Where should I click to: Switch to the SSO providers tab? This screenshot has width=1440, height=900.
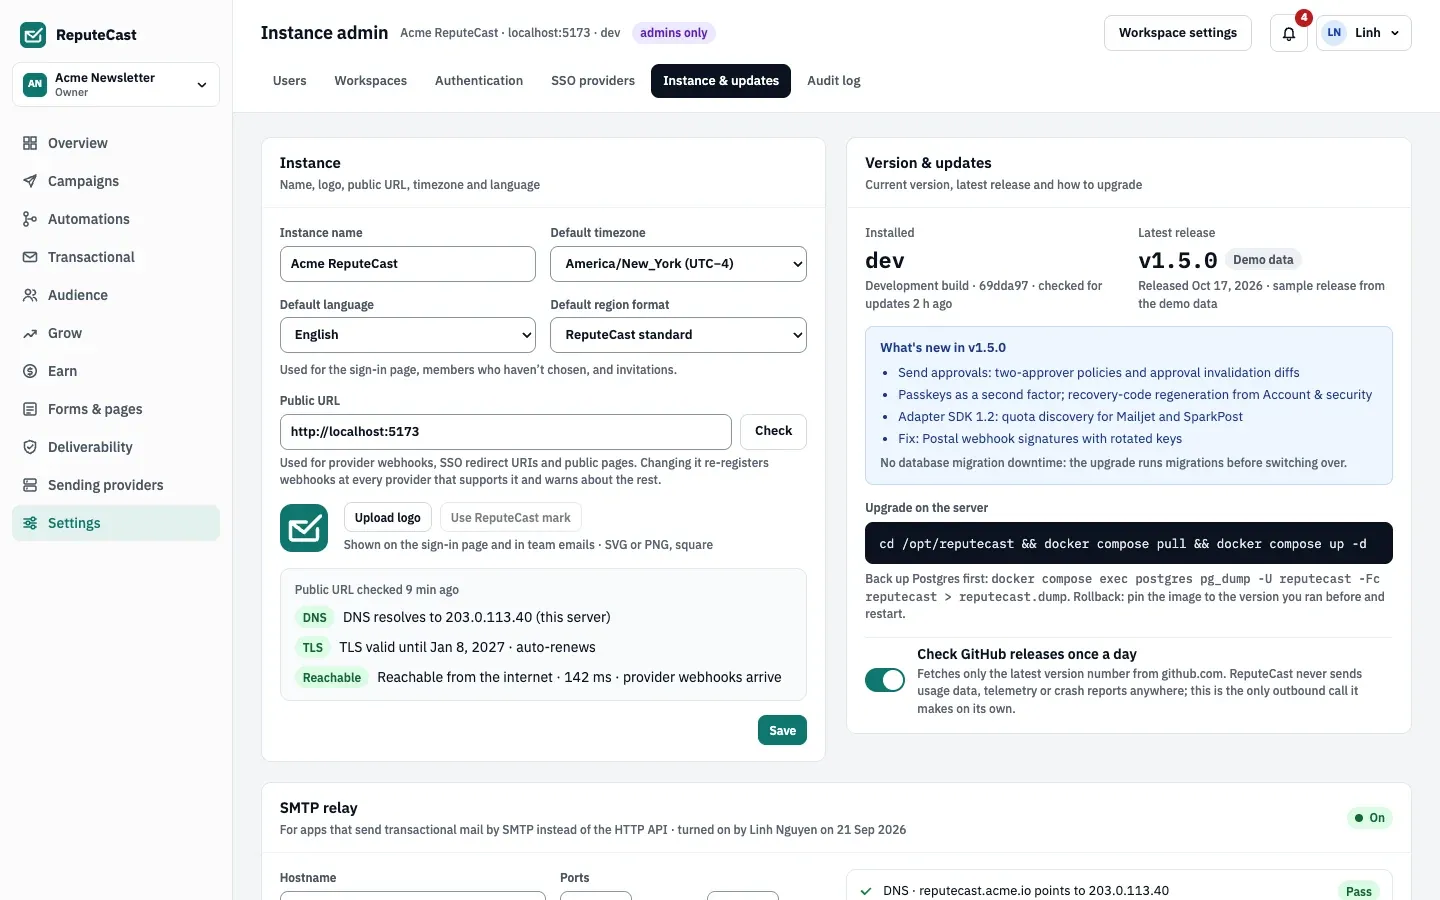pyautogui.click(x=593, y=81)
